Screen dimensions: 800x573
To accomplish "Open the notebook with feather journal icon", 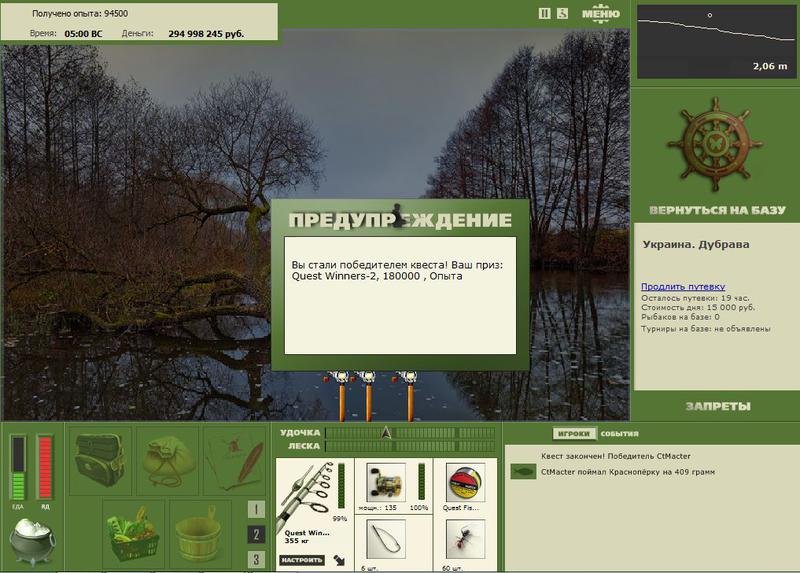I will coord(234,460).
